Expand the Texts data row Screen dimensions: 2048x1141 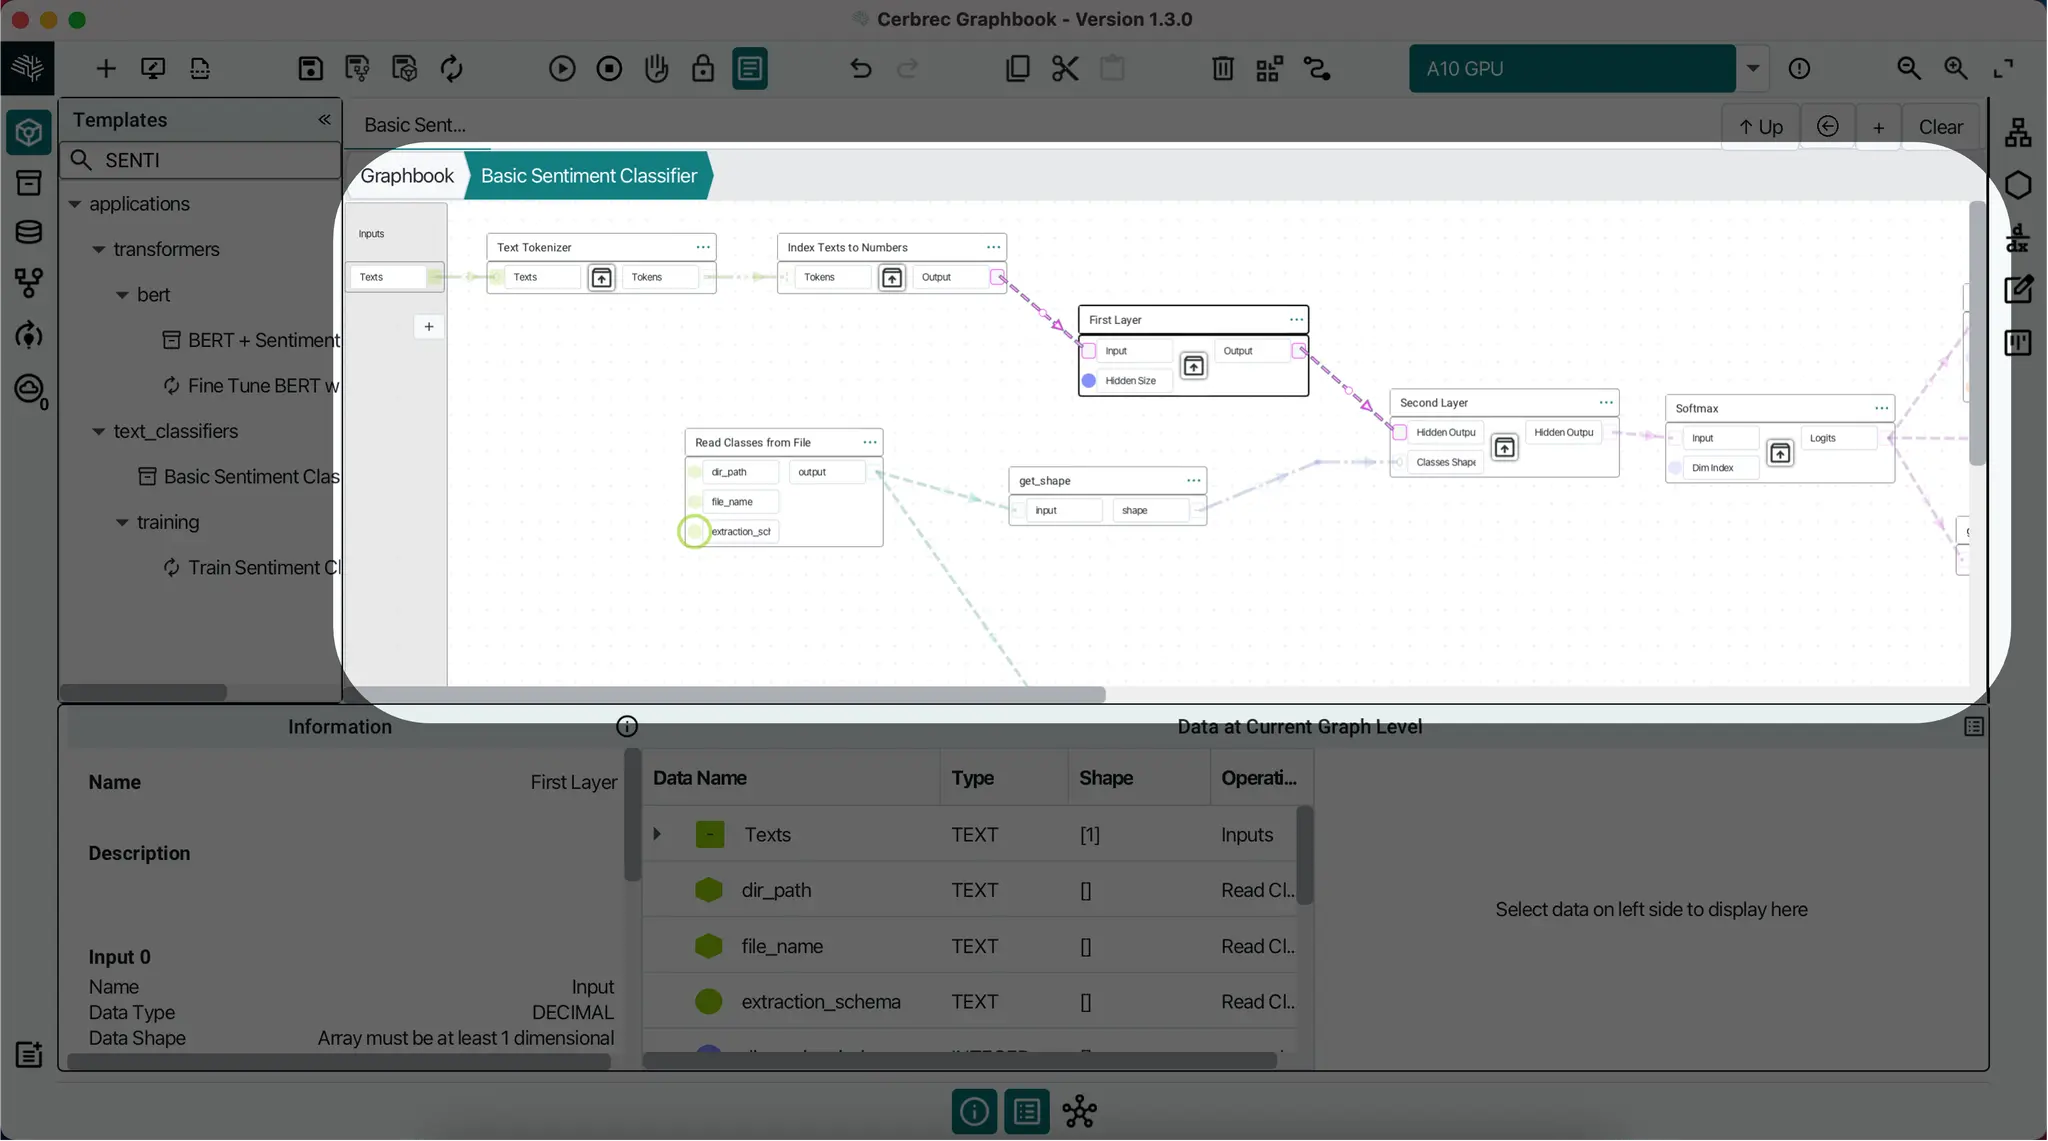click(657, 834)
